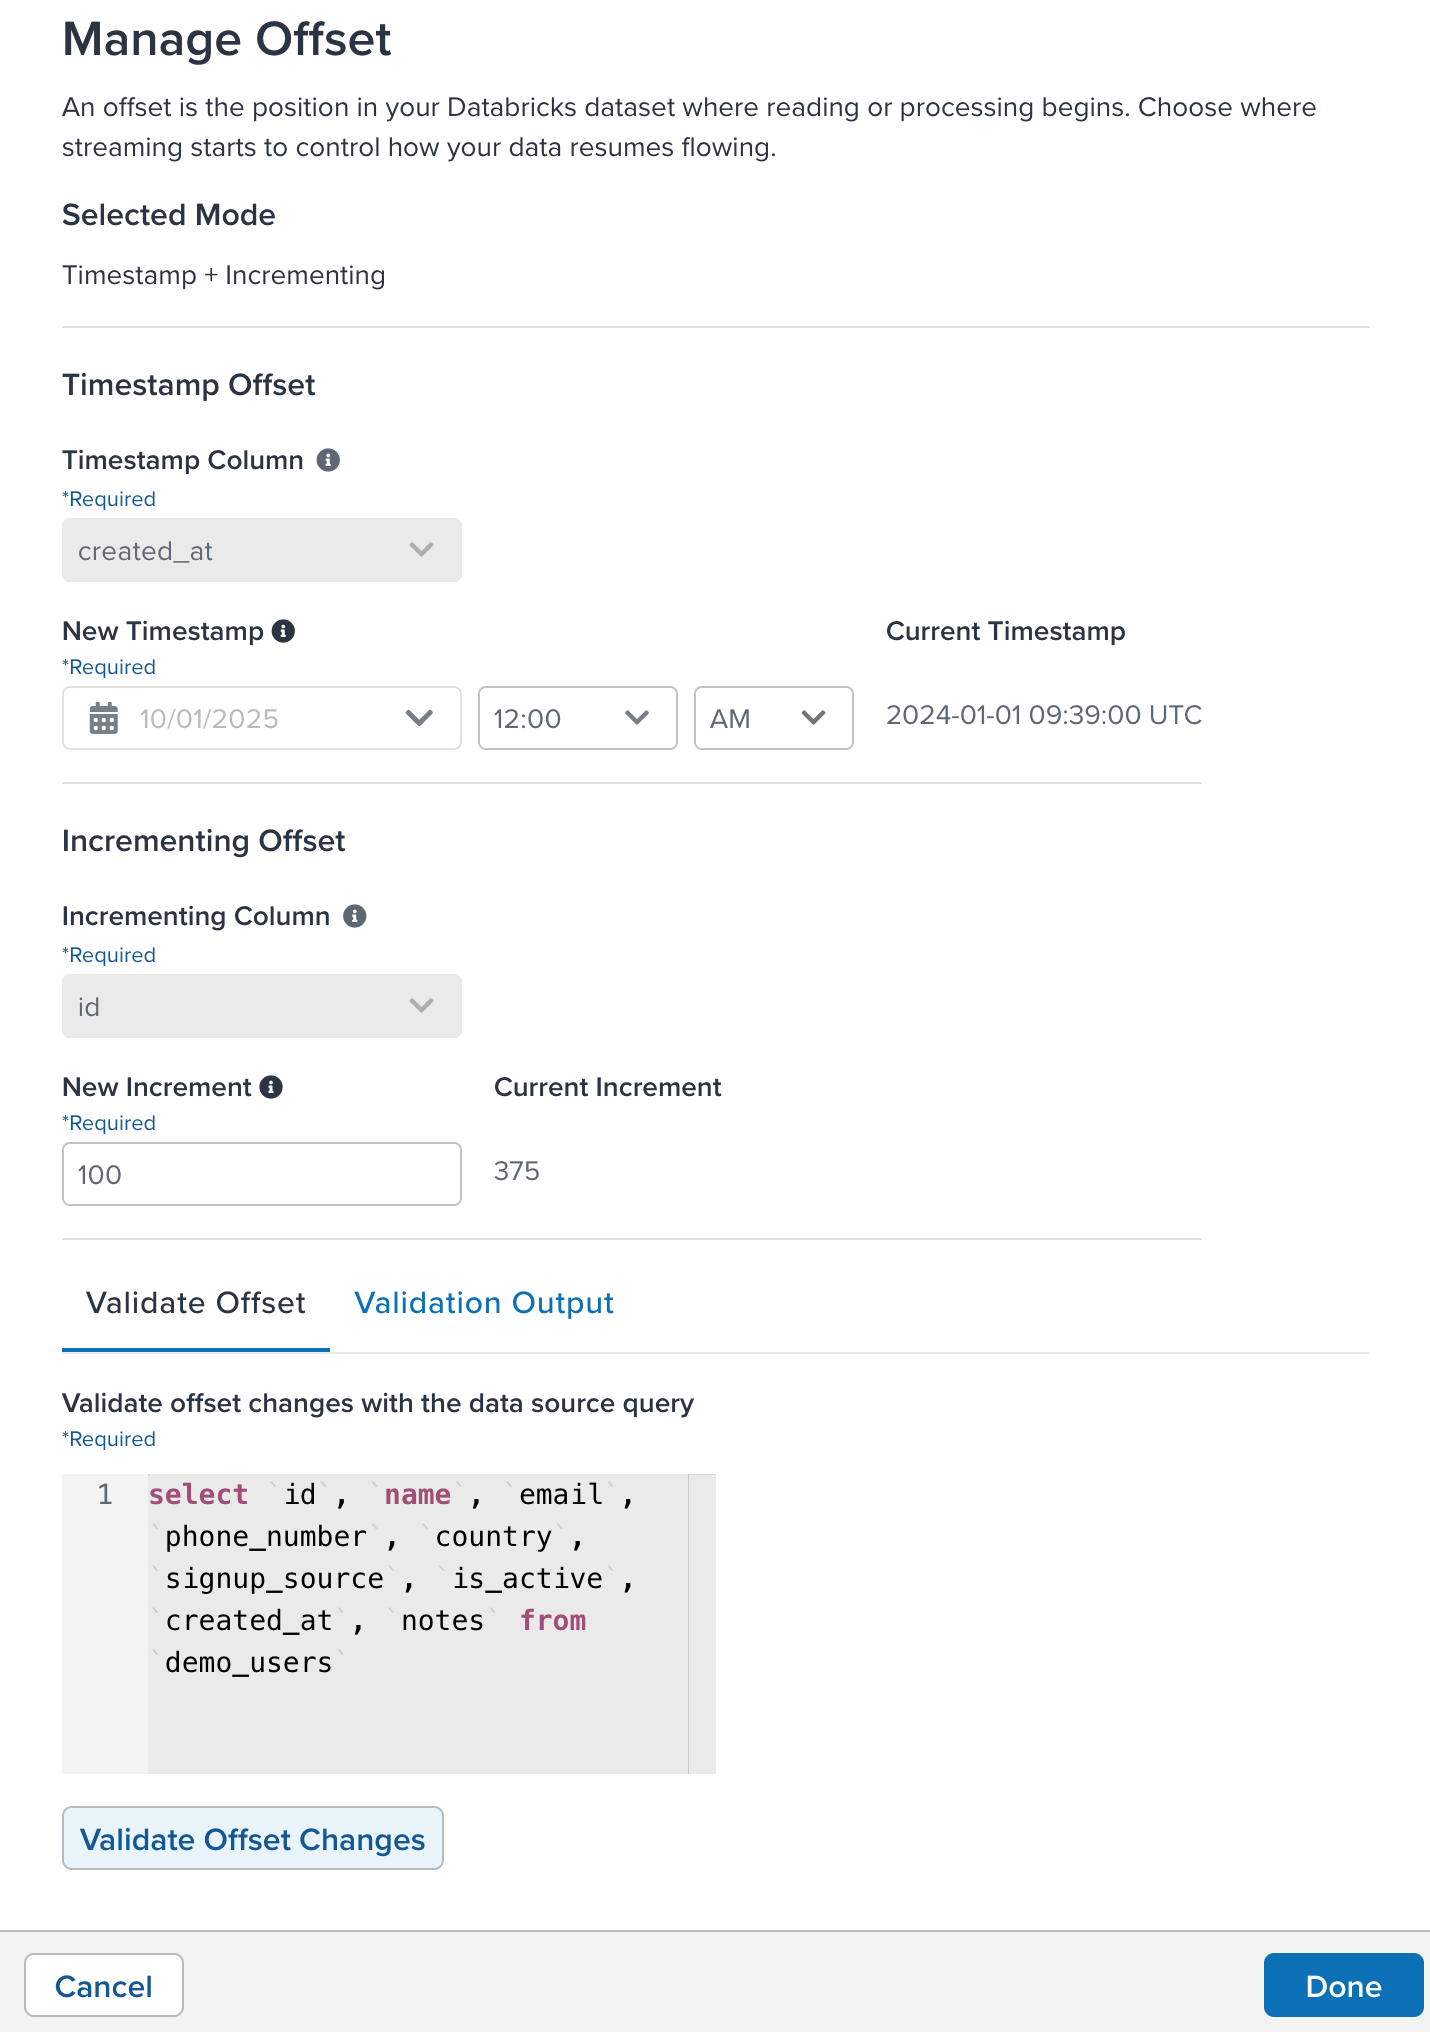Viewport: 1430px width, 2032px height.
Task: Open the 12:00 time dropdown
Action: pos(577,718)
